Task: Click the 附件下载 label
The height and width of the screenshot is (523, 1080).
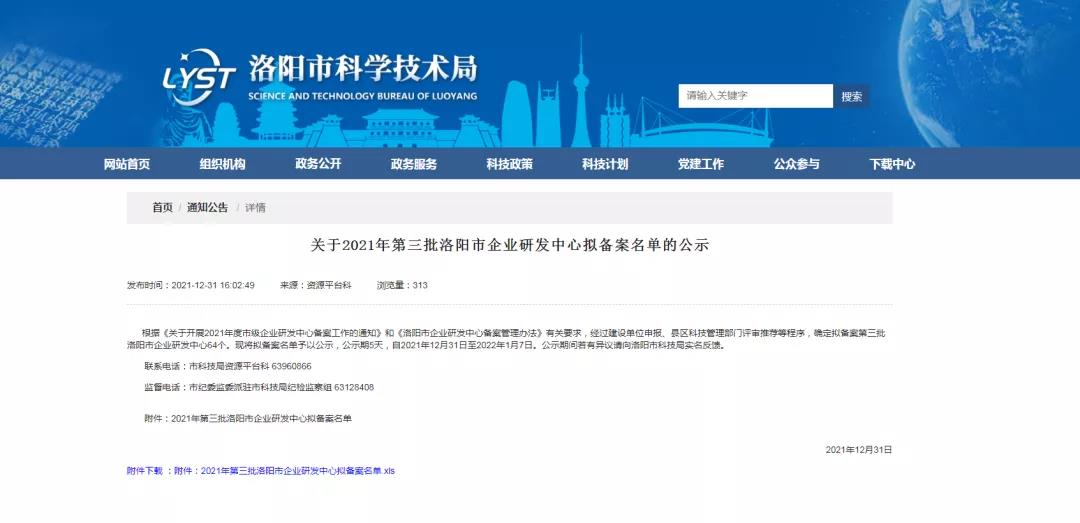Action: pyautogui.click(x=145, y=471)
